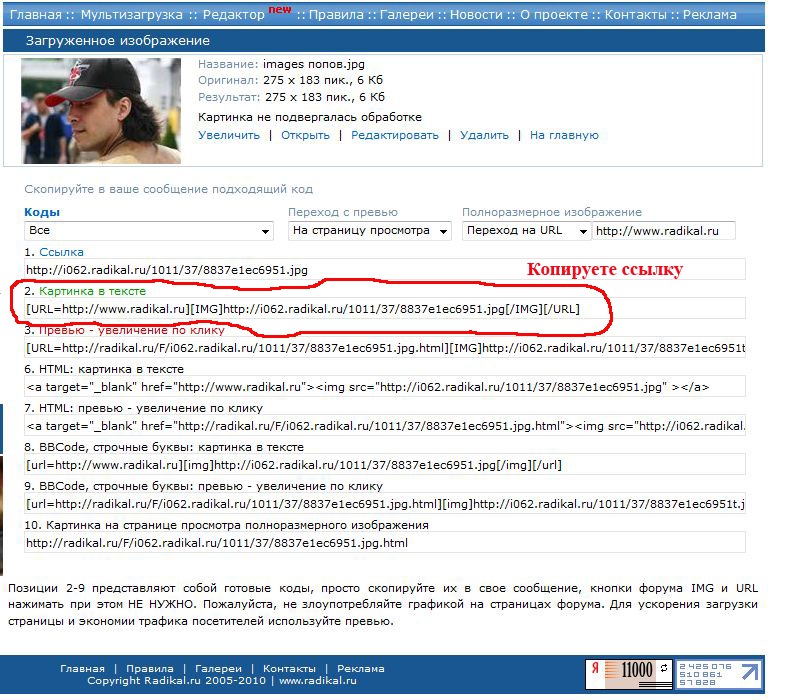The width and height of the screenshot is (790, 700).
Task: Go to 'Новости' in the top navigation
Action: [x=476, y=15]
